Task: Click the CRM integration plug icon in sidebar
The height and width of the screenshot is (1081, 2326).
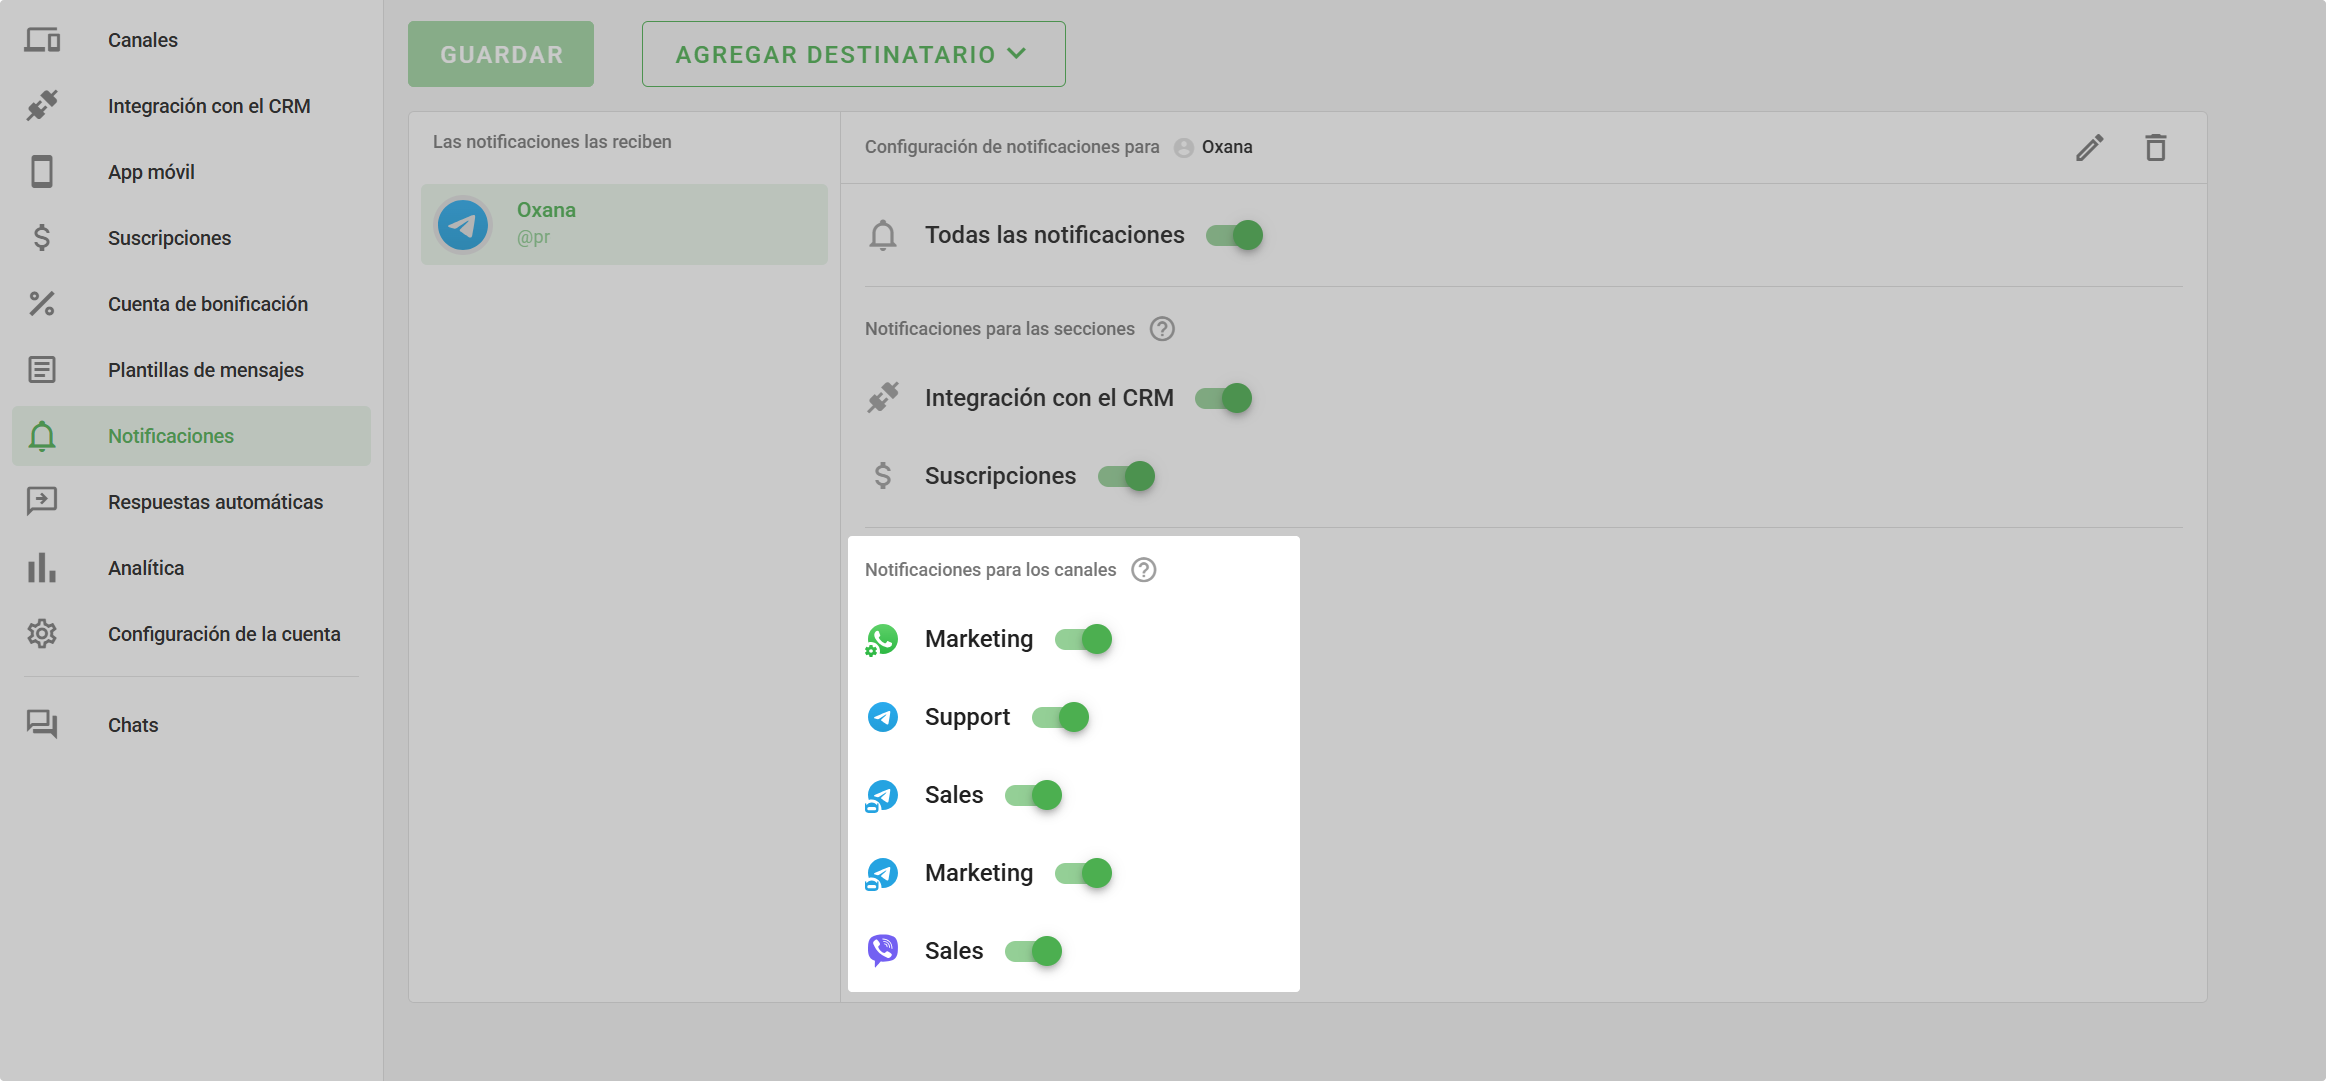Action: coord(42,106)
